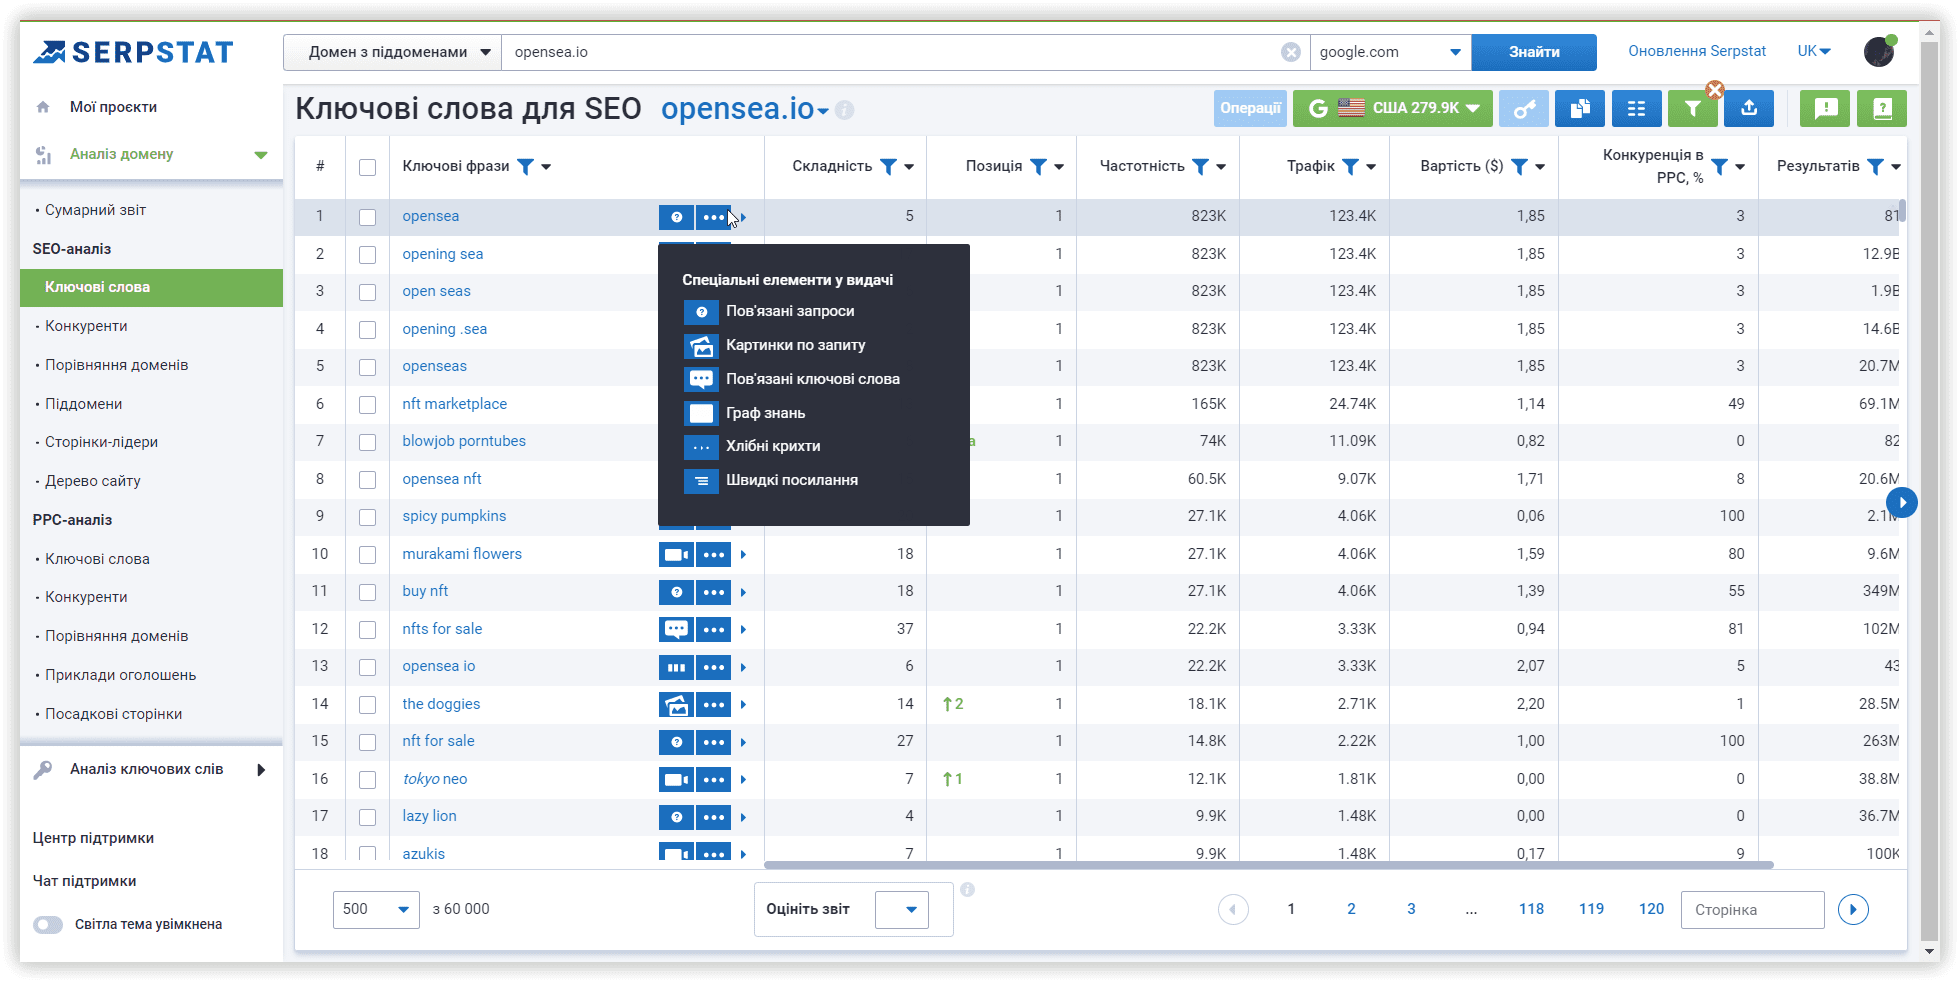1960x982 pixels.
Task: Tick the select-all checkbox in table header
Action: [x=368, y=167]
